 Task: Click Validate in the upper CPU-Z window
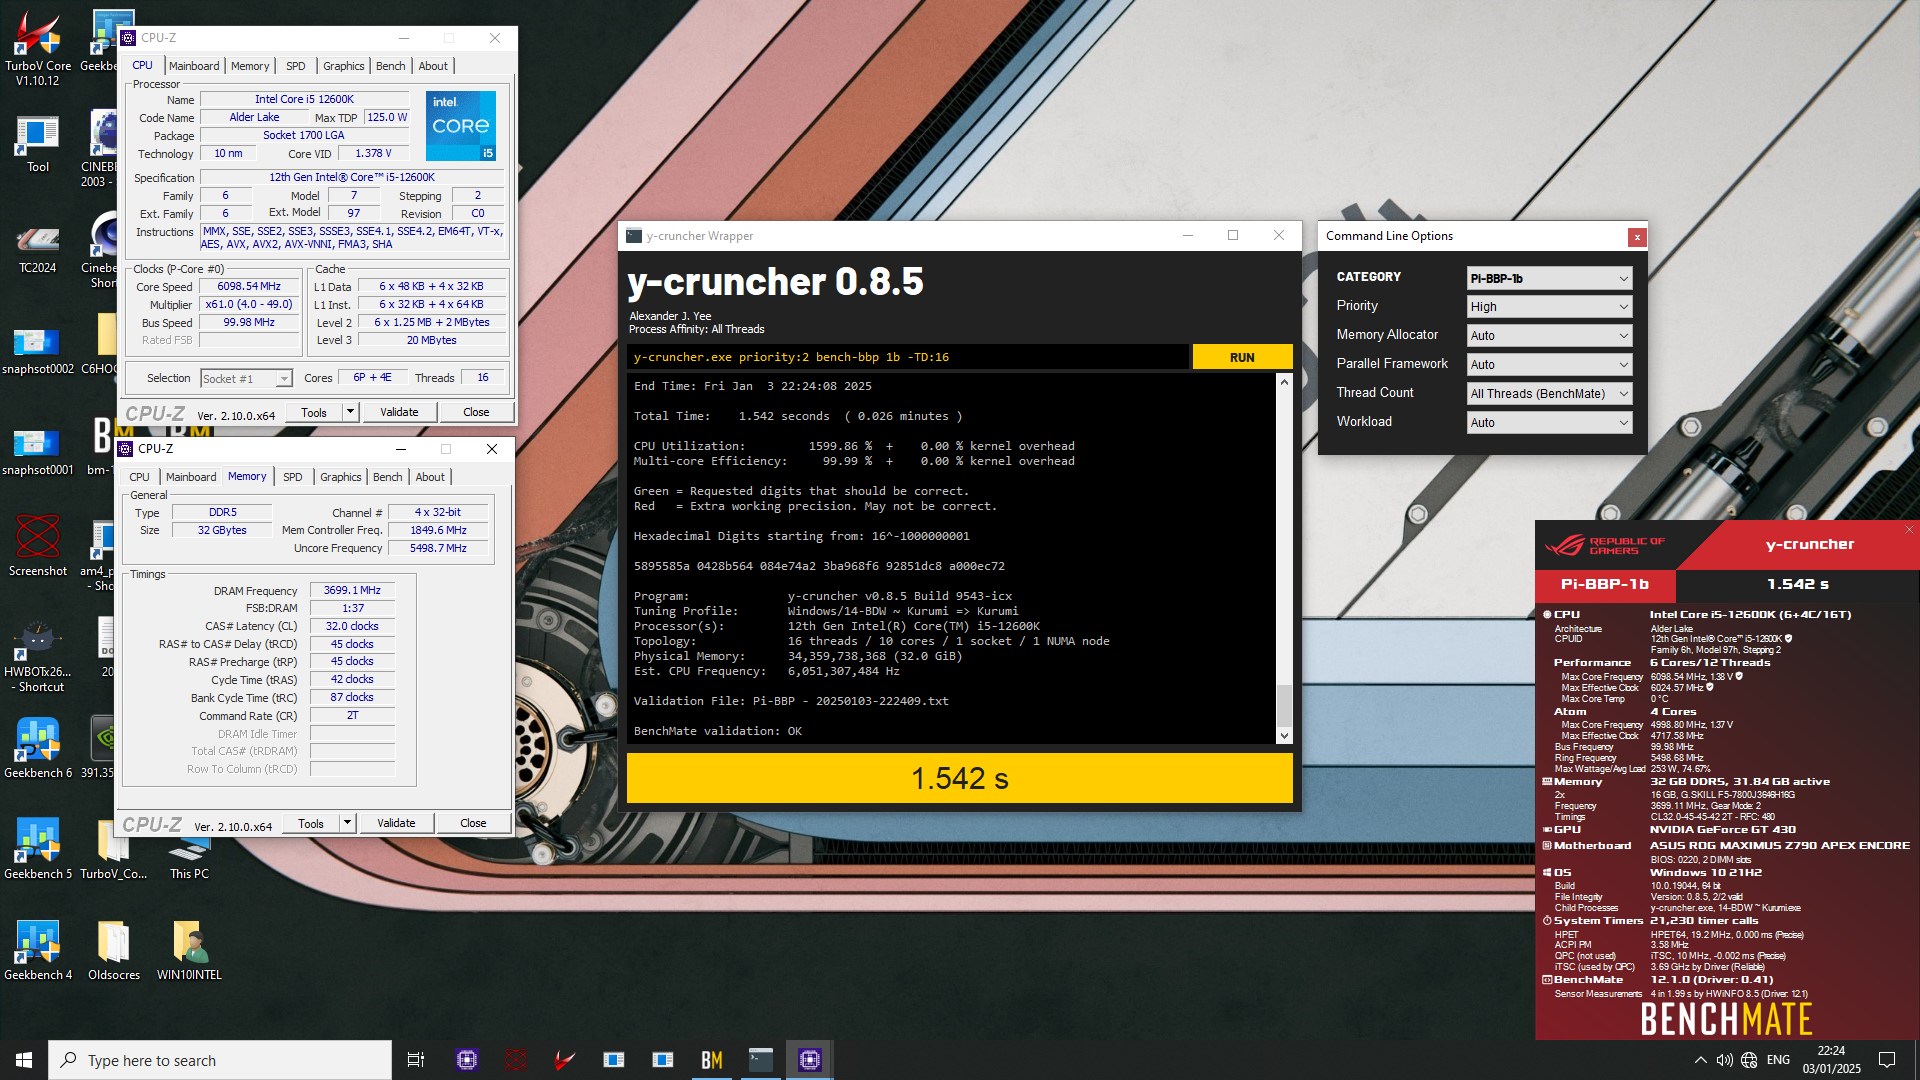pyautogui.click(x=399, y=412)
